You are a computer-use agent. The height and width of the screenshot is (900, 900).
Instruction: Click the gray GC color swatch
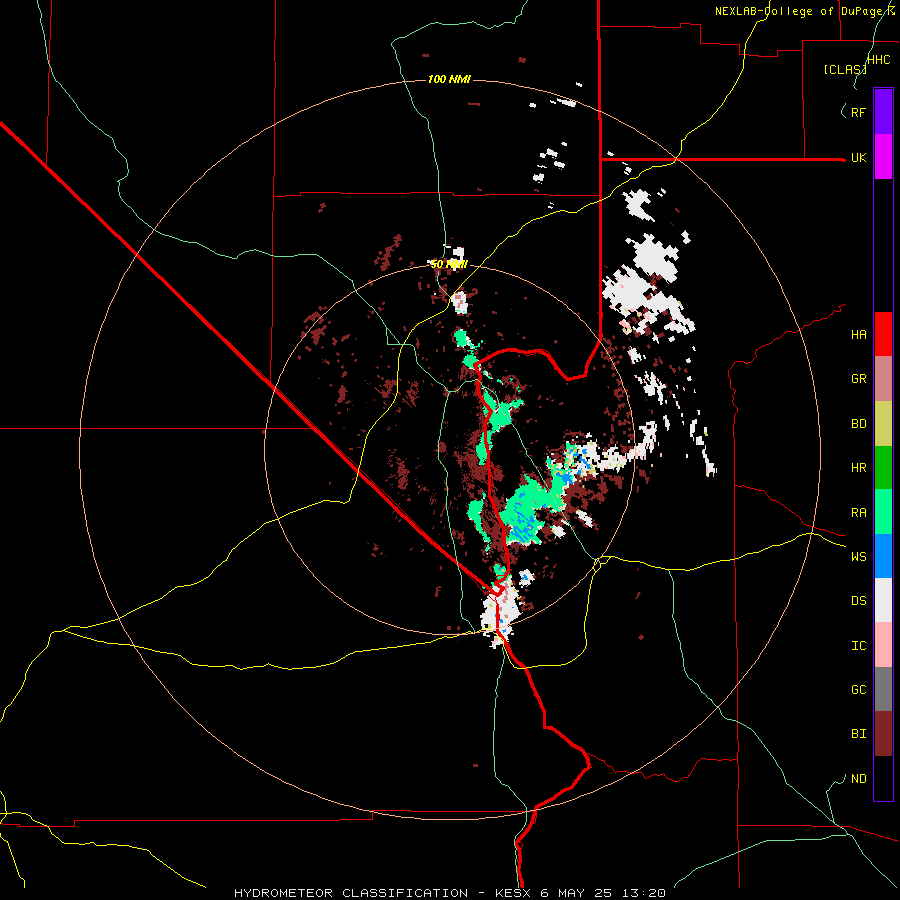pyautogui.click(x=883, y=689)
